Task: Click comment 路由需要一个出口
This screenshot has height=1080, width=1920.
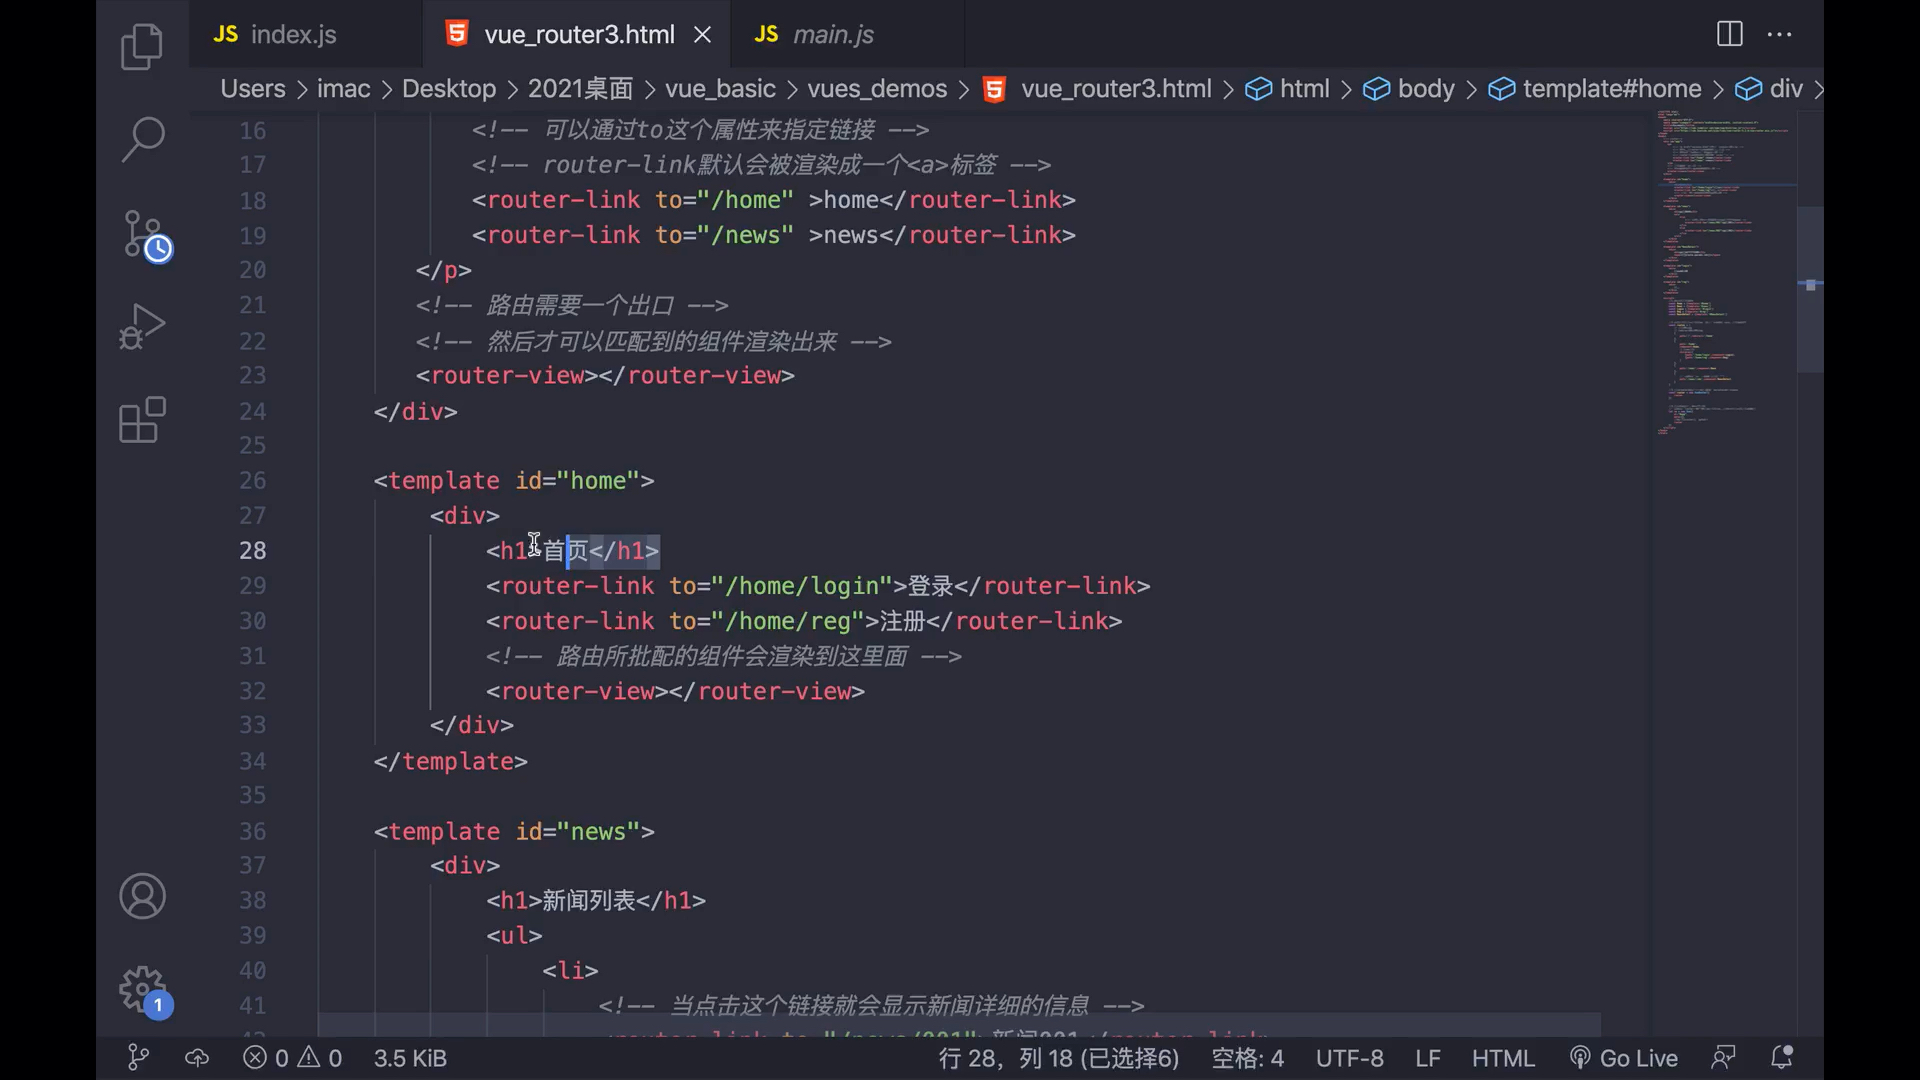Action: pos(572,306)
